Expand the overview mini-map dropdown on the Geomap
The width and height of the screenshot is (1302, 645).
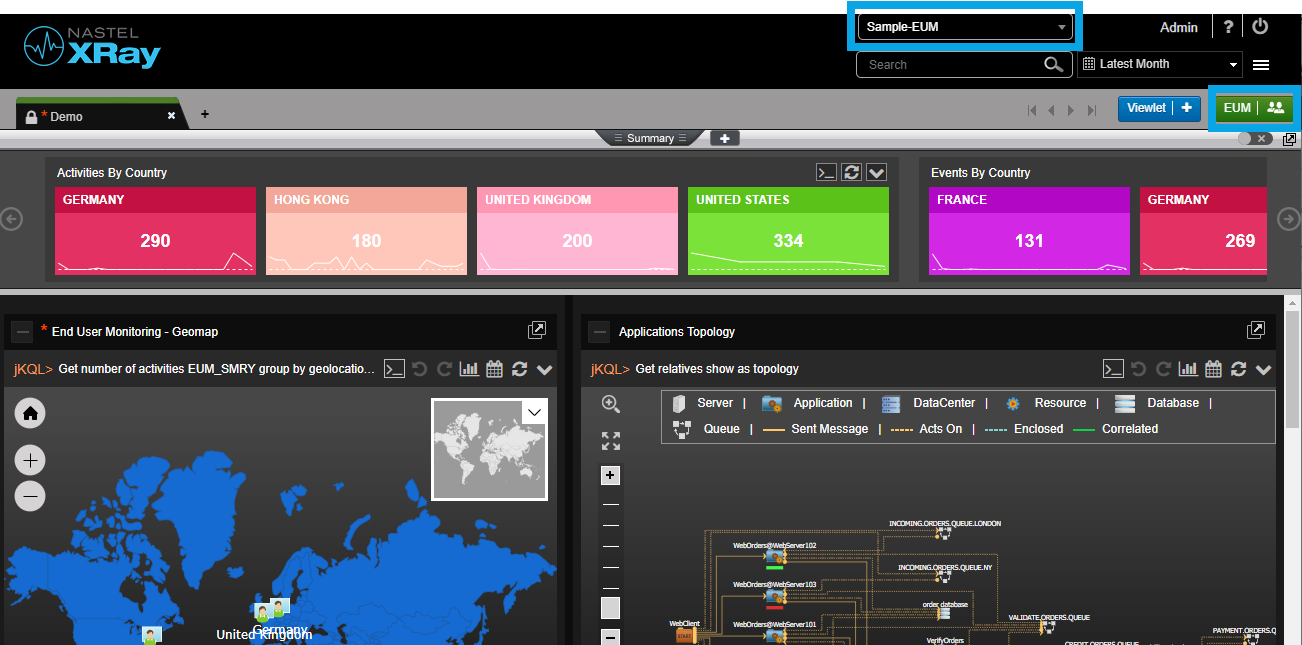[534, 411]
